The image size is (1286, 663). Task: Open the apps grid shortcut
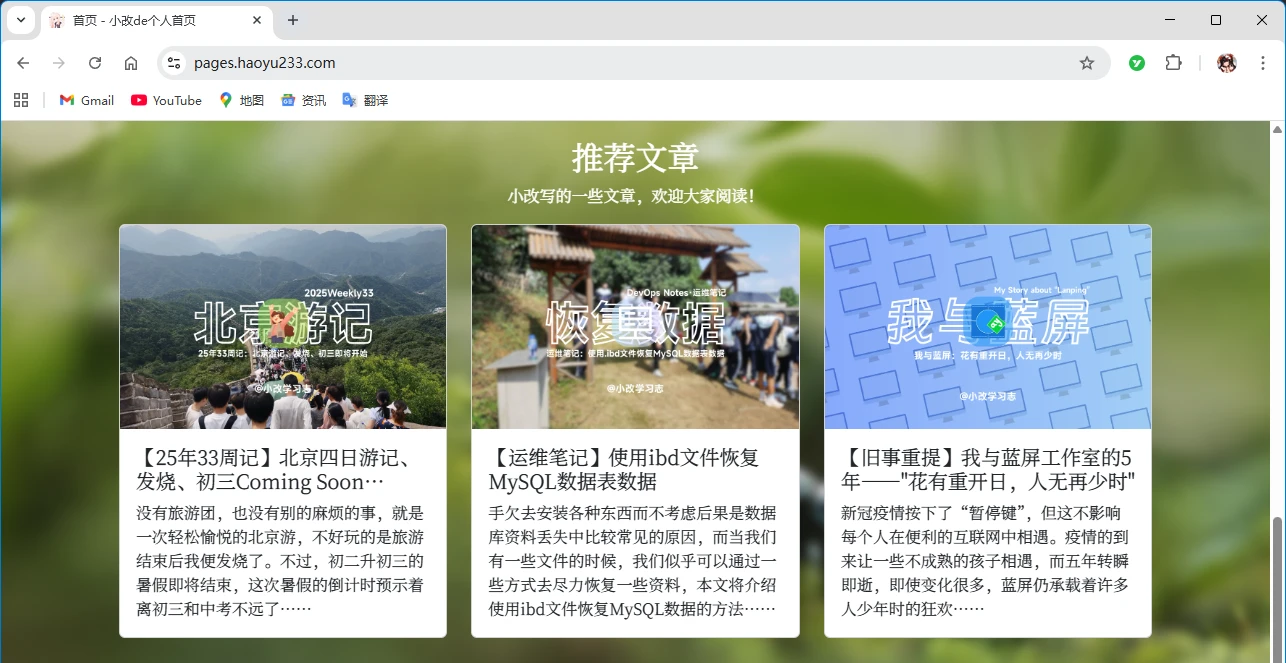(x=21, y=100)
